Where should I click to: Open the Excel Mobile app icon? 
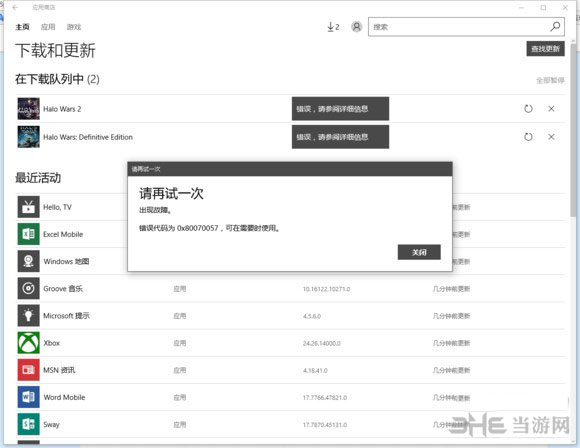point(28,234)
